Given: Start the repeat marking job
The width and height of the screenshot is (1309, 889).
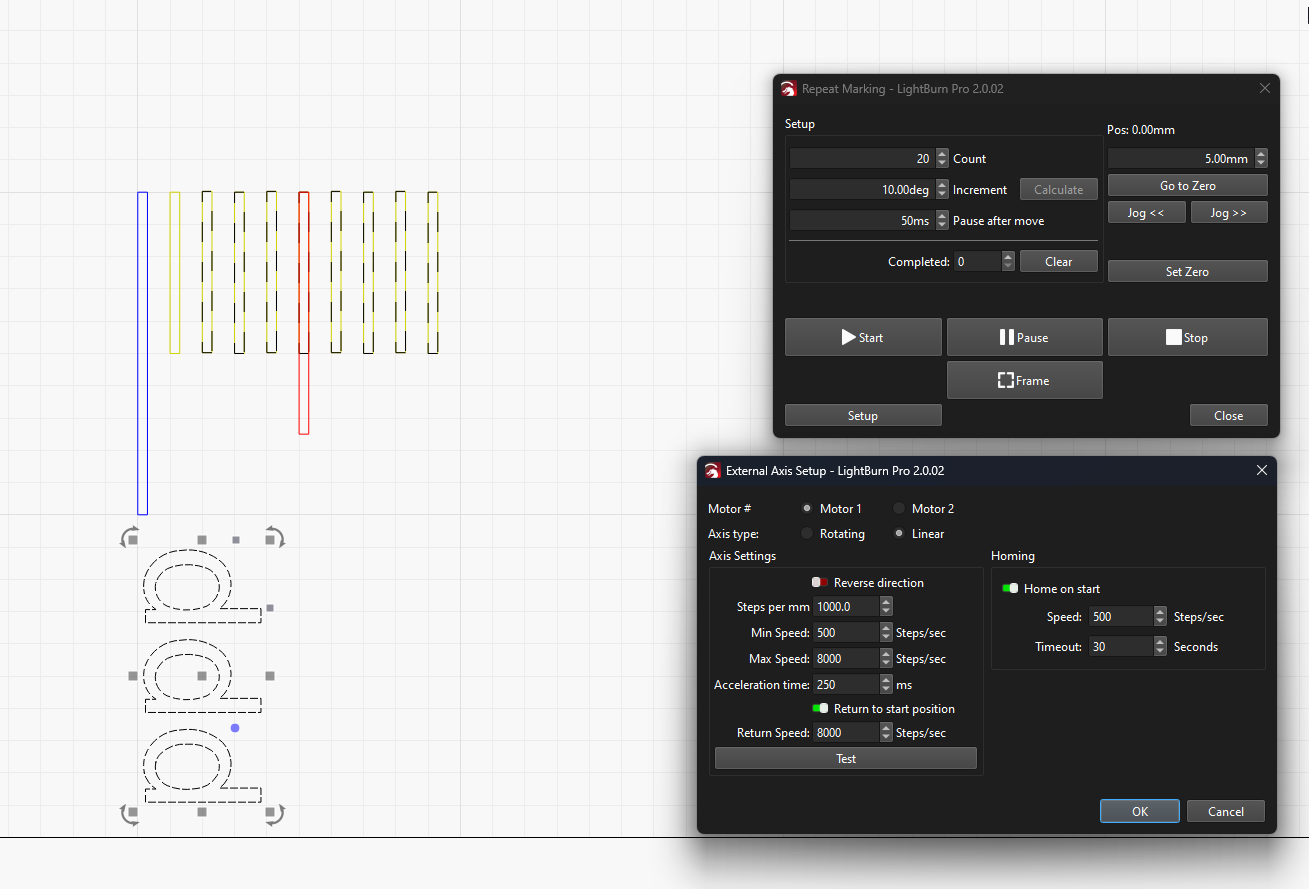Looking at the screenshot, I should coord(862,337).
